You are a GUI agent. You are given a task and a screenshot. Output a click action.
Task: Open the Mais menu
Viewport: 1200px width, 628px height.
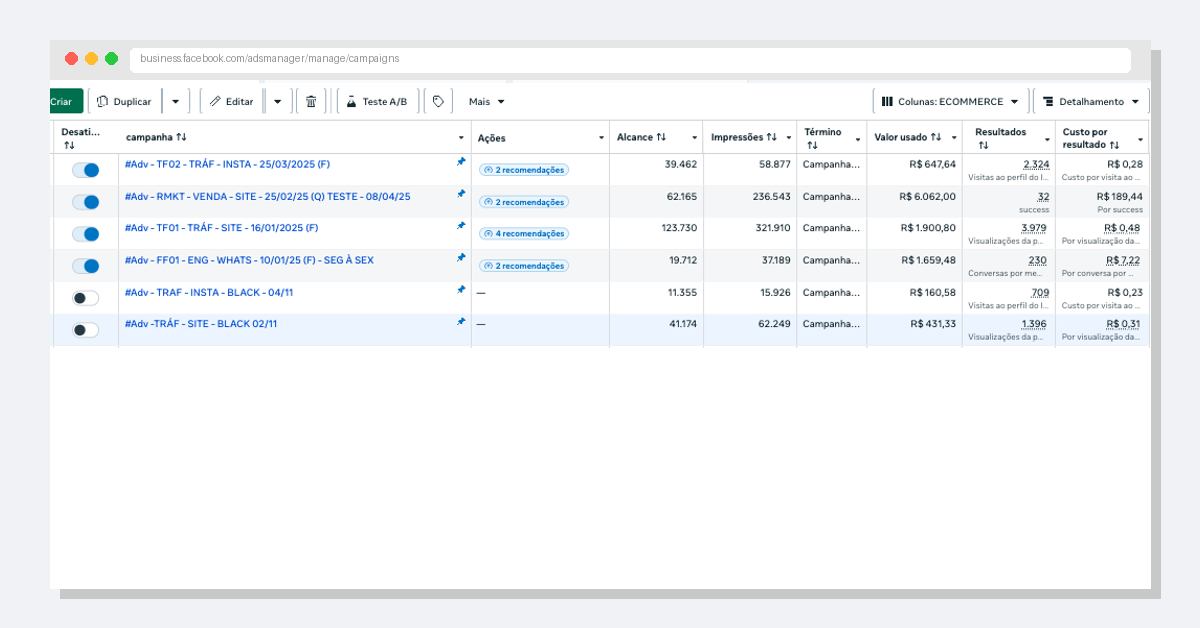(x=486, y=101)
